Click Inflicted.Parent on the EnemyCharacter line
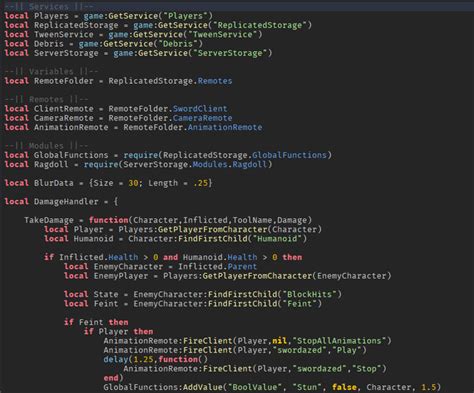This screenshot has width=474, height=393. coord(217,267)
